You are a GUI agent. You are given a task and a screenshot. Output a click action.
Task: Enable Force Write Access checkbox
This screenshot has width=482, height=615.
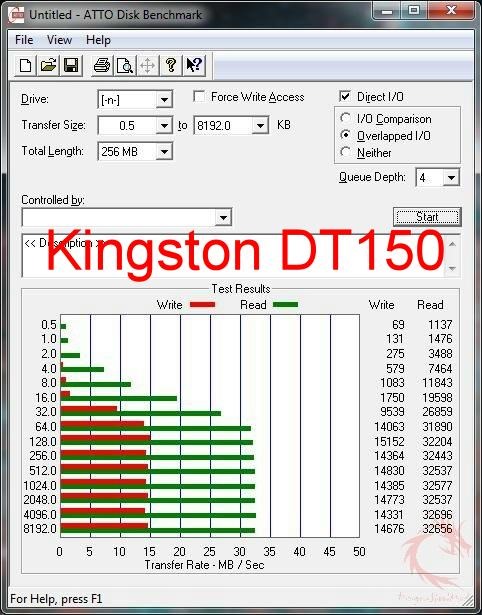click(x=199, y=96)
